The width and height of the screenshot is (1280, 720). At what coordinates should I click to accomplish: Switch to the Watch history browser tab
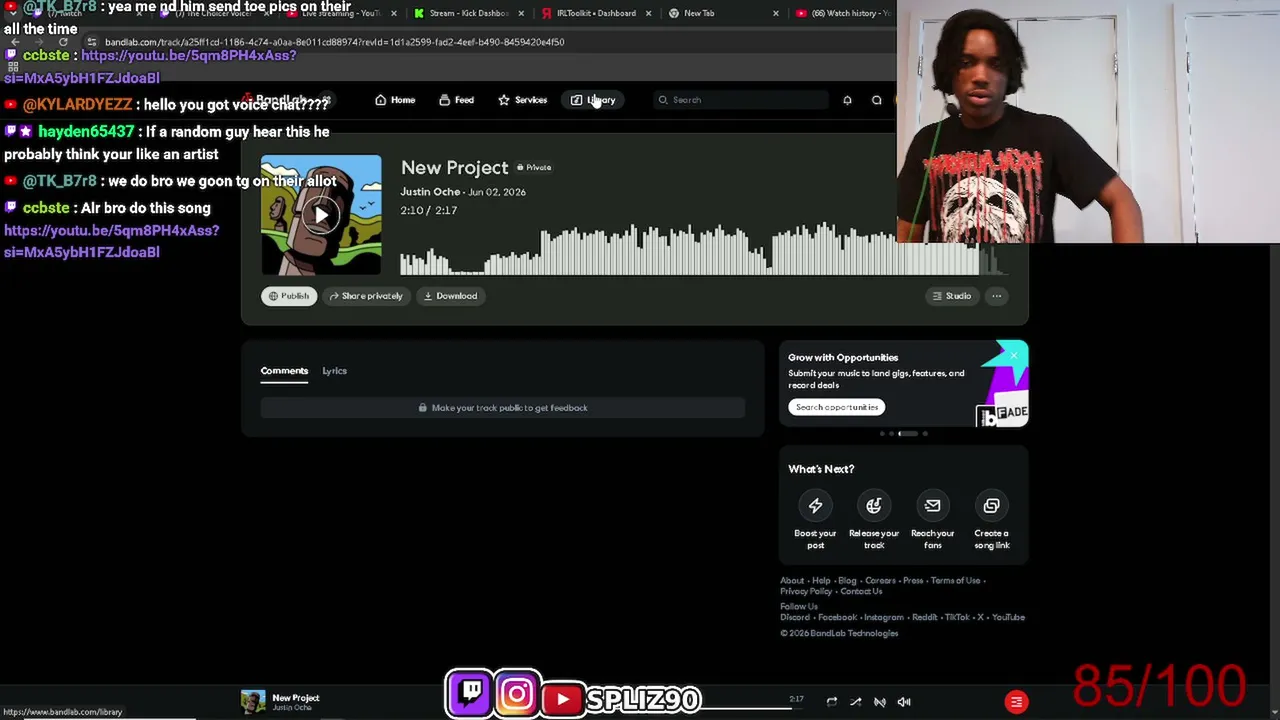pyautogui.click(x=843, y=13)
